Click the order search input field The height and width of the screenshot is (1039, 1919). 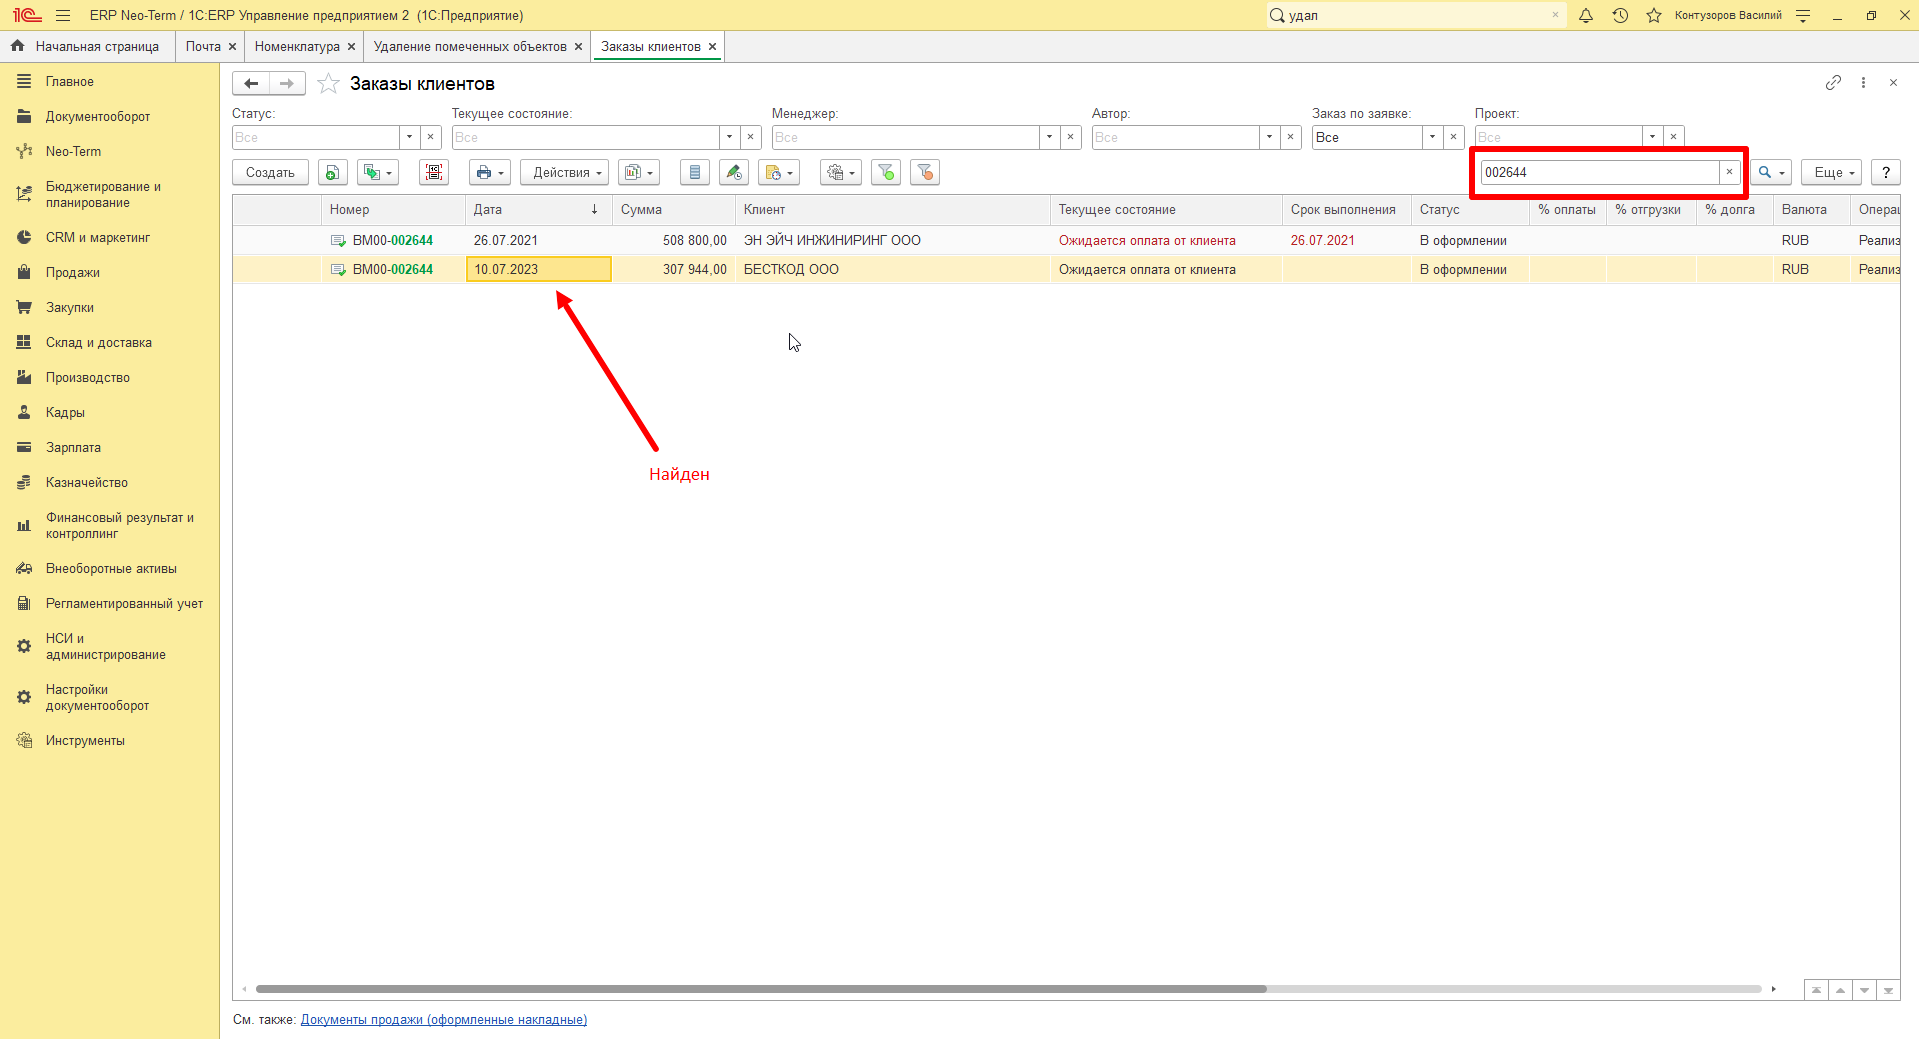(1600, 172)
